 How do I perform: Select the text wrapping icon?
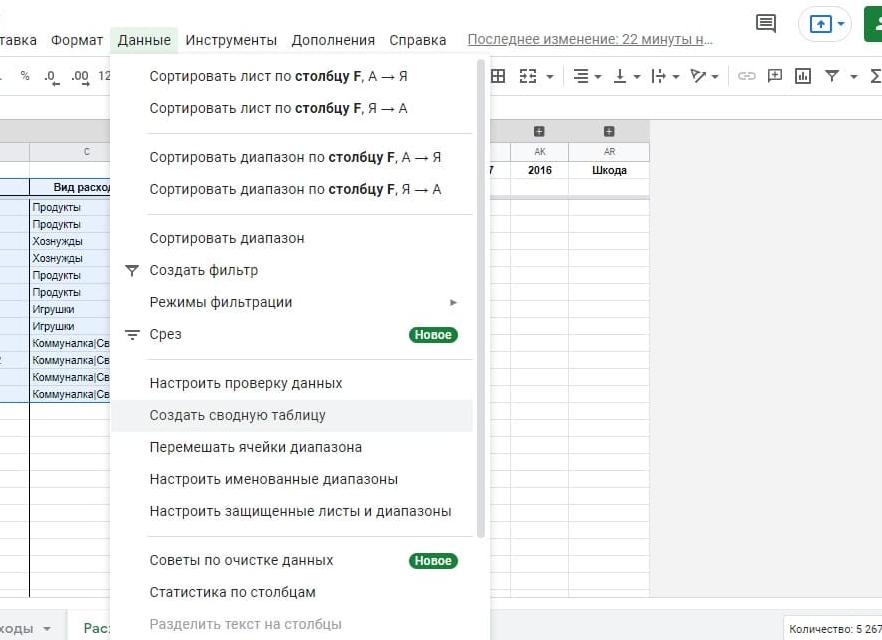click(657, 76)
